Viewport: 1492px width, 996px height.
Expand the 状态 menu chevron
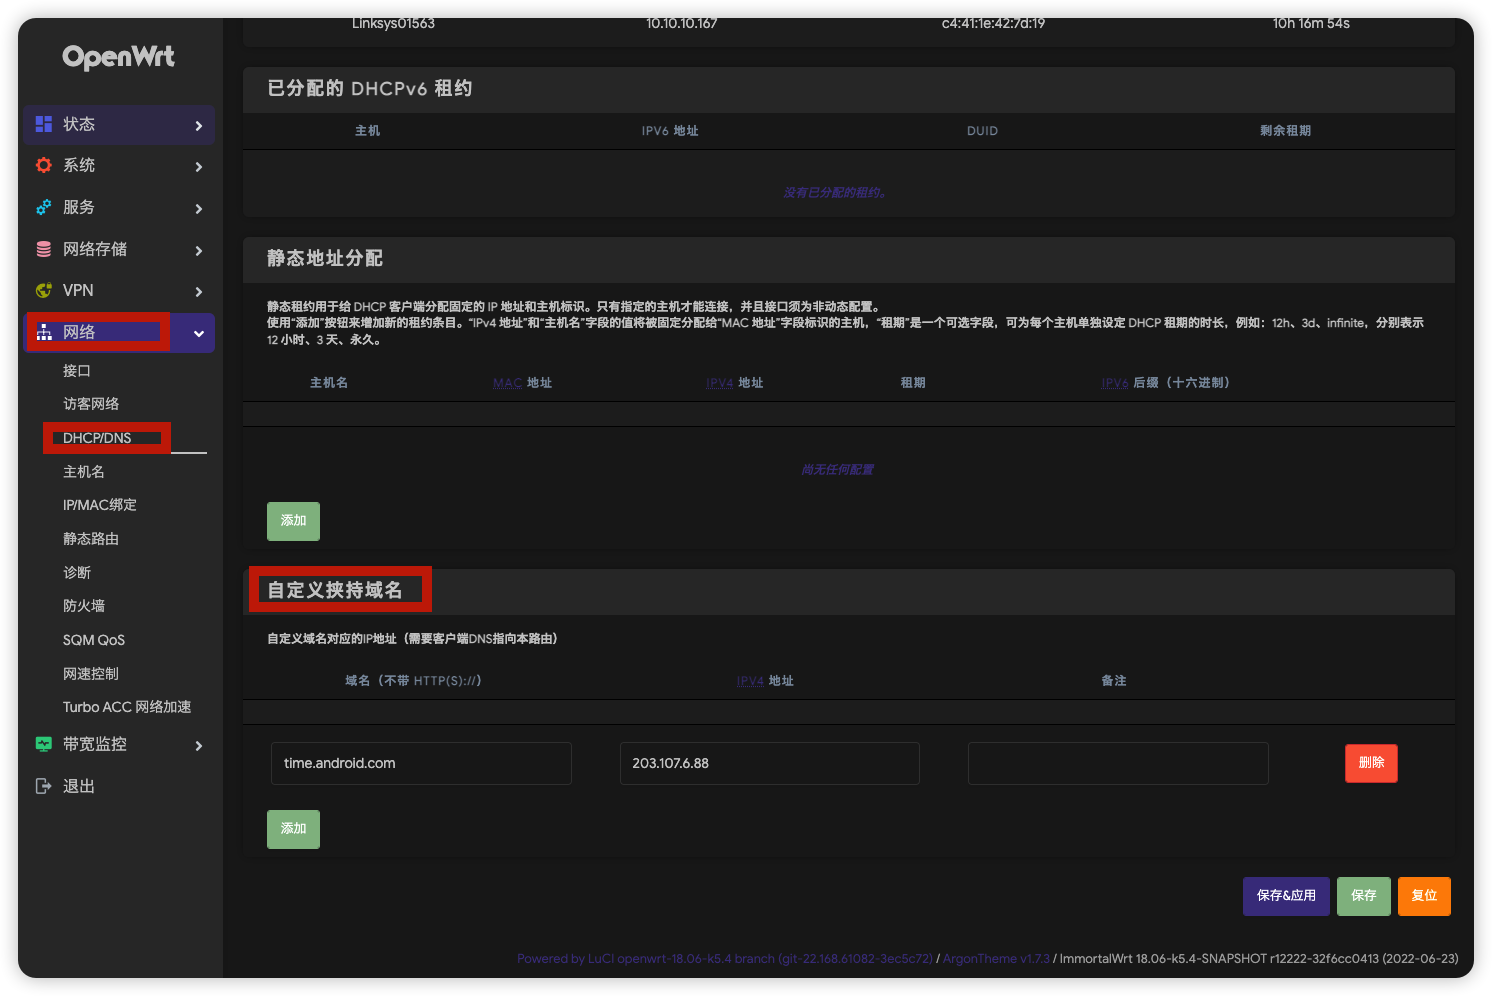tap(199, 125)
